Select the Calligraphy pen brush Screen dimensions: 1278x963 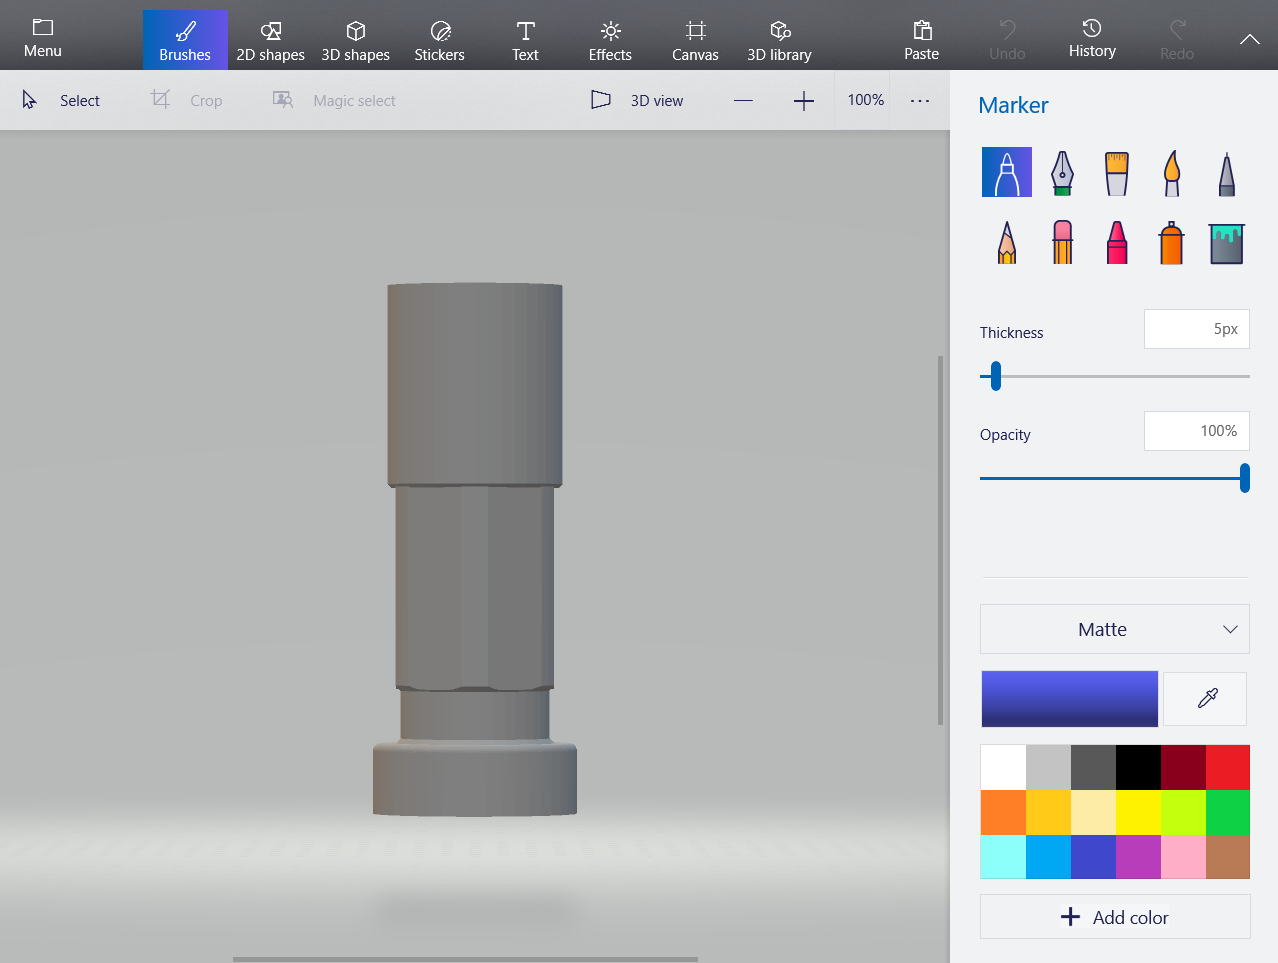[x=1062, y=173]
